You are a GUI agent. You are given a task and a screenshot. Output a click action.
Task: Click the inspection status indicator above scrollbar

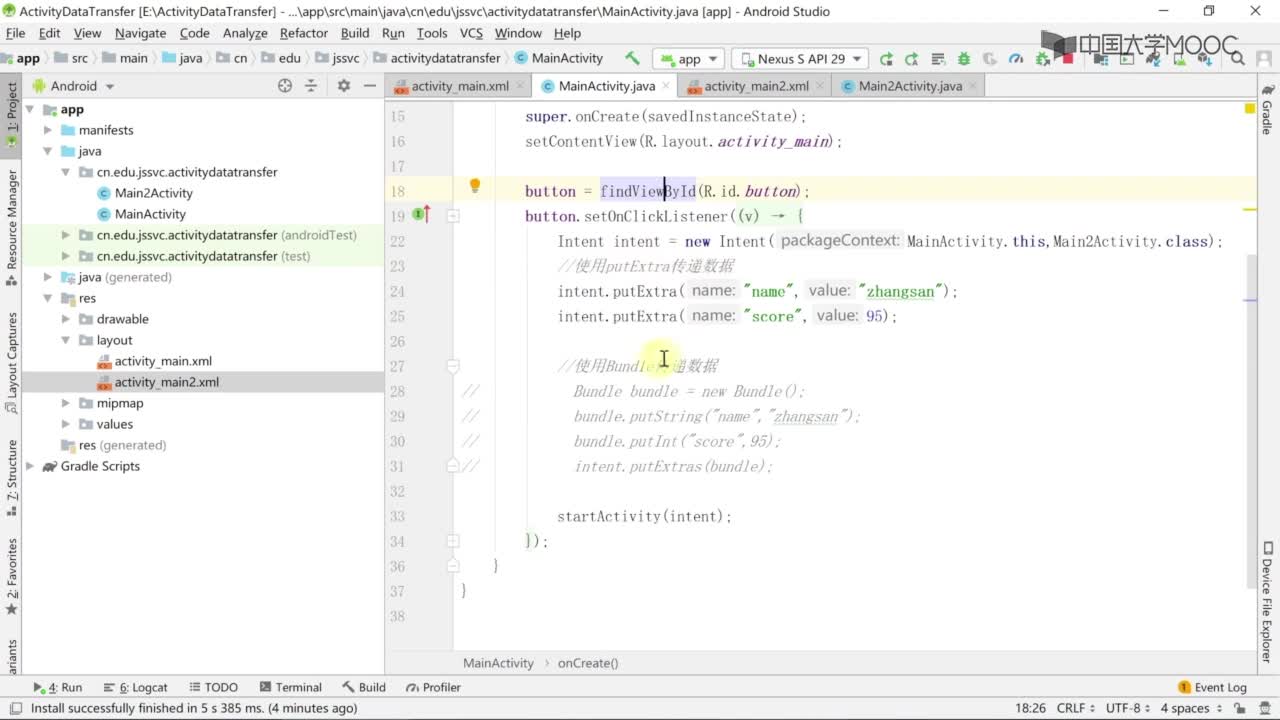click(1250, 108)
